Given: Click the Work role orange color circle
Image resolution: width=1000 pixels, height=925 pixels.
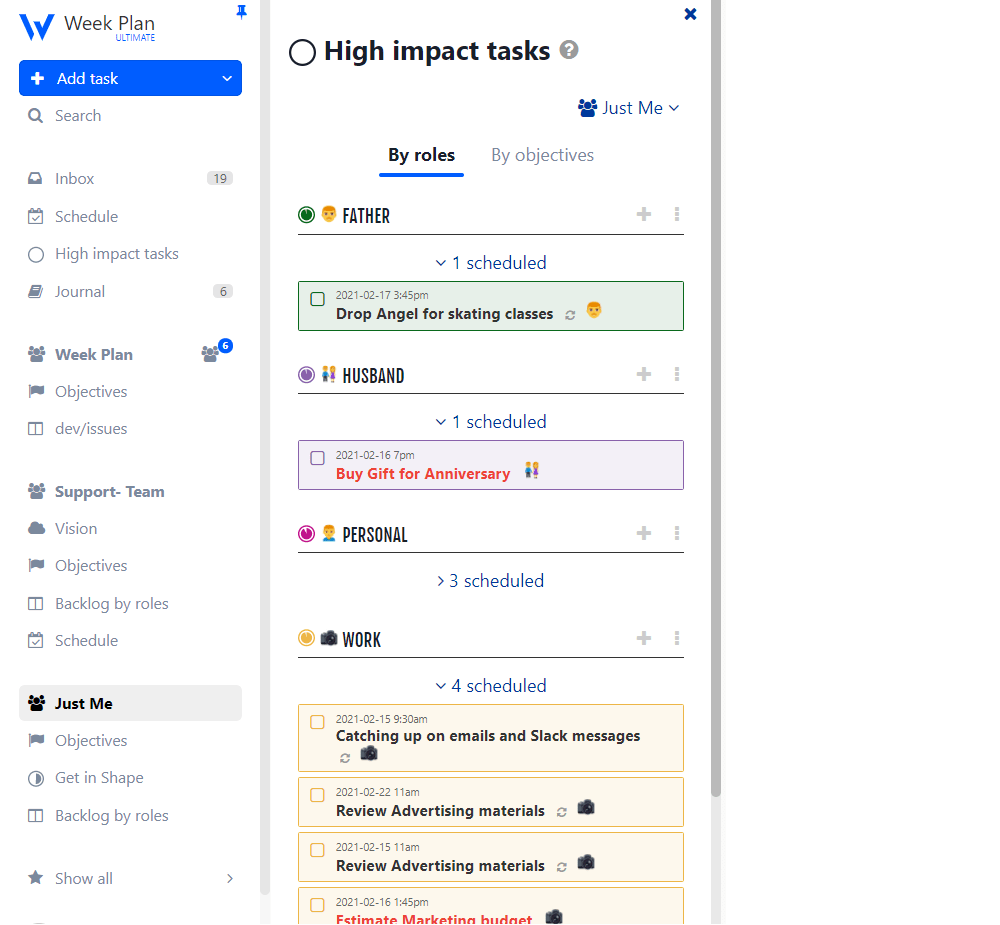Looking at the screenshot, I should click(x=306, y=638).
